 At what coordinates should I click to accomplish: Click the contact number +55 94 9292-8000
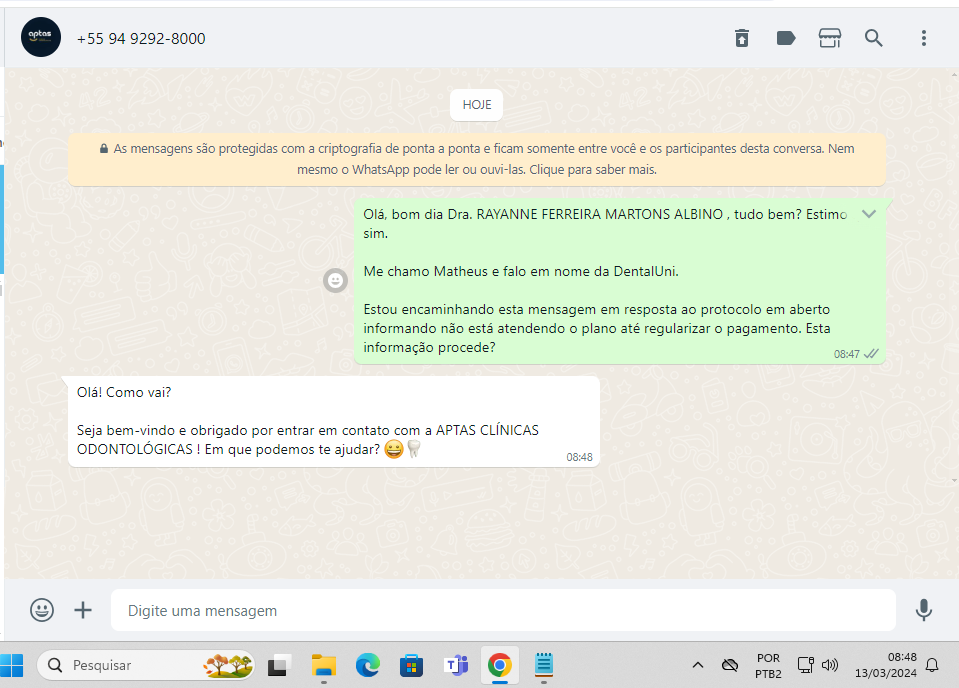[x=141, y=39]
